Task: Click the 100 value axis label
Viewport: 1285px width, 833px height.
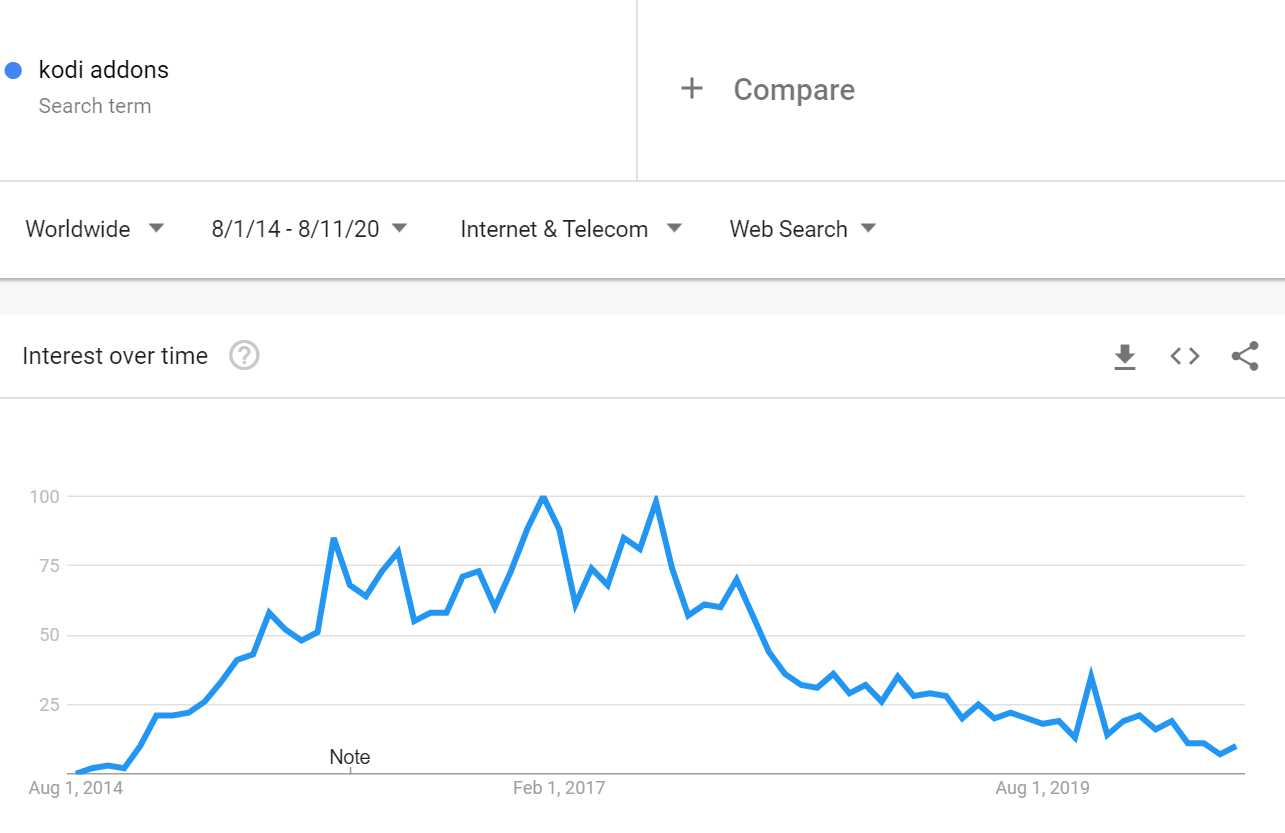Action: pyautogui.click(x=45, y=496)
